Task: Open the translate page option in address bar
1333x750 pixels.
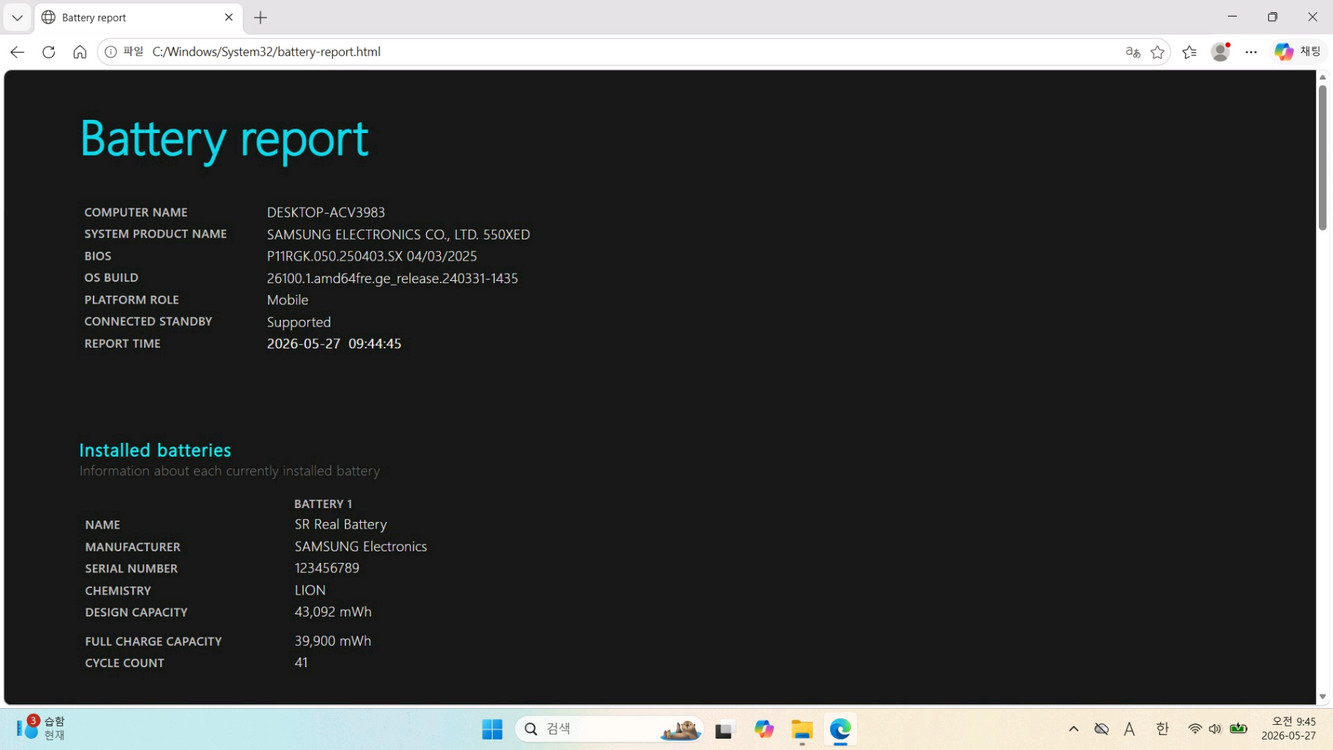Action: tap(1133, 52)
